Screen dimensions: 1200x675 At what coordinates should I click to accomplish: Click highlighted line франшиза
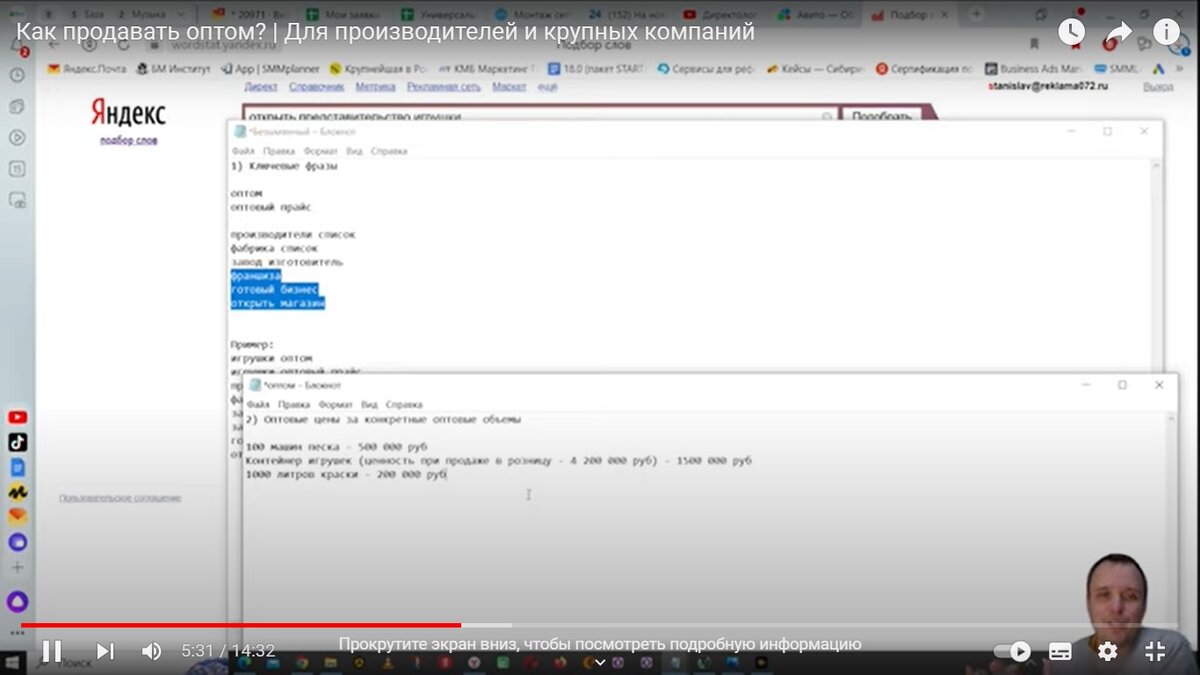coord(256,275)
